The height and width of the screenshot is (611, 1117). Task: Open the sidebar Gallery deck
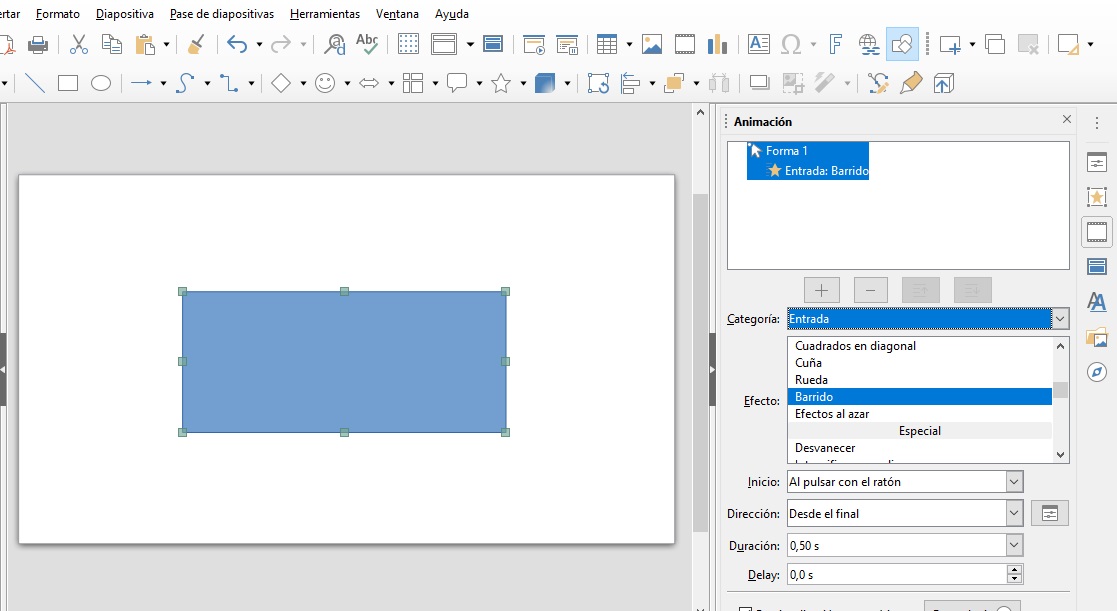(x=1097, y=337)
